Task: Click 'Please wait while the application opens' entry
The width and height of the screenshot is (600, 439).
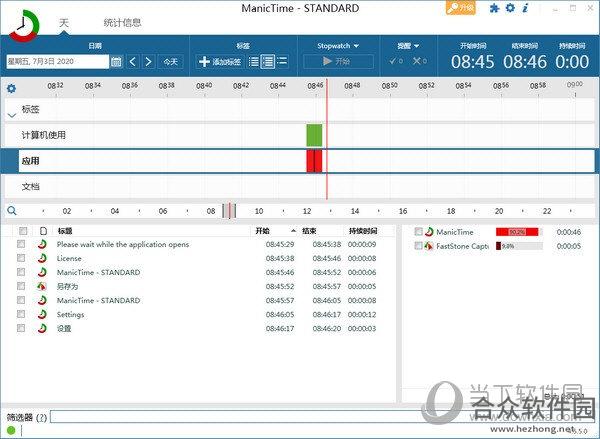Action: coord(123,244)
